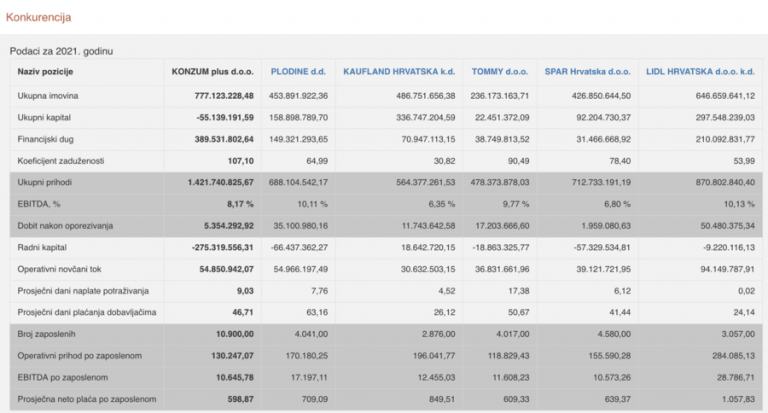Open SPAR Hrvatska d.o.o. company page

(x=587, y=72)
